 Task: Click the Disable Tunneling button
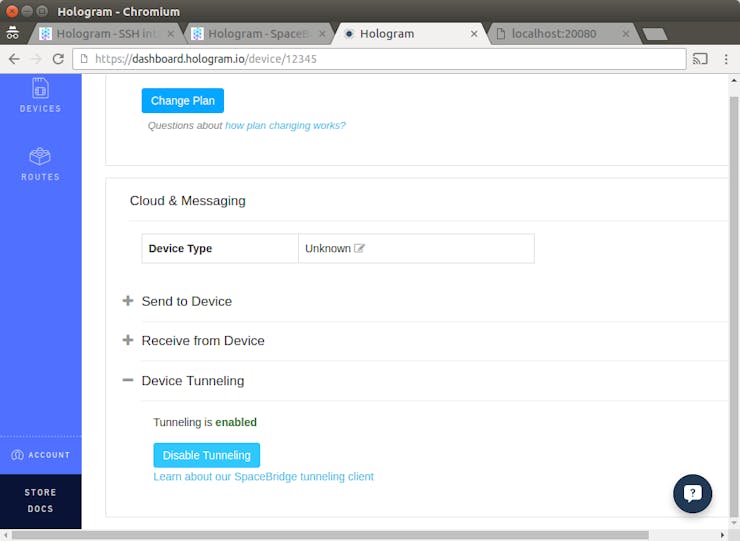point(206,455)
